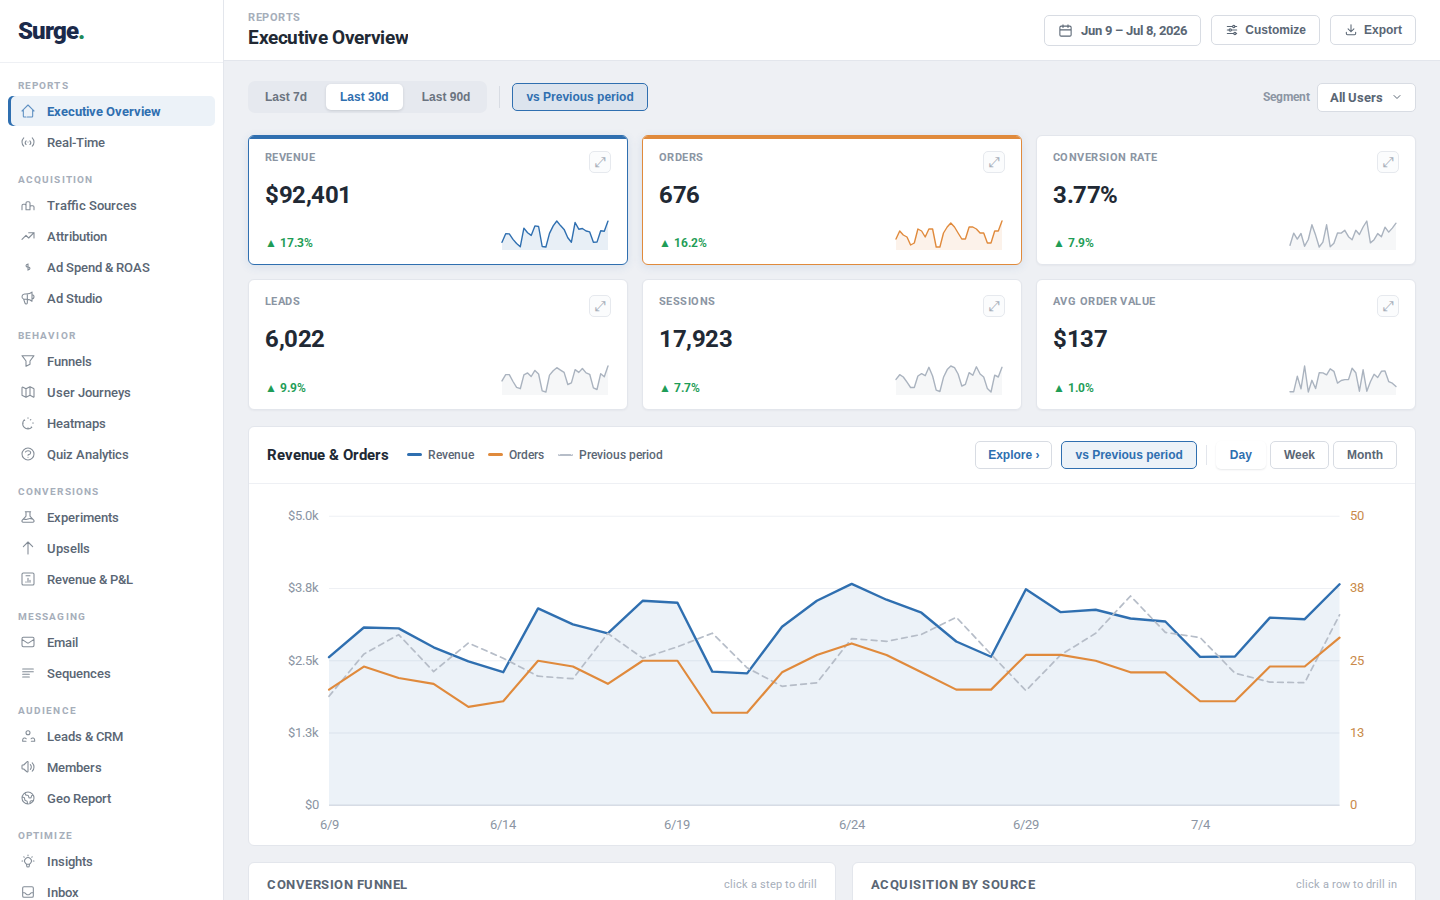Viewport: 1440px width, 900px height.
Task: Expand the Revenue card
Action: pos(600,162)
